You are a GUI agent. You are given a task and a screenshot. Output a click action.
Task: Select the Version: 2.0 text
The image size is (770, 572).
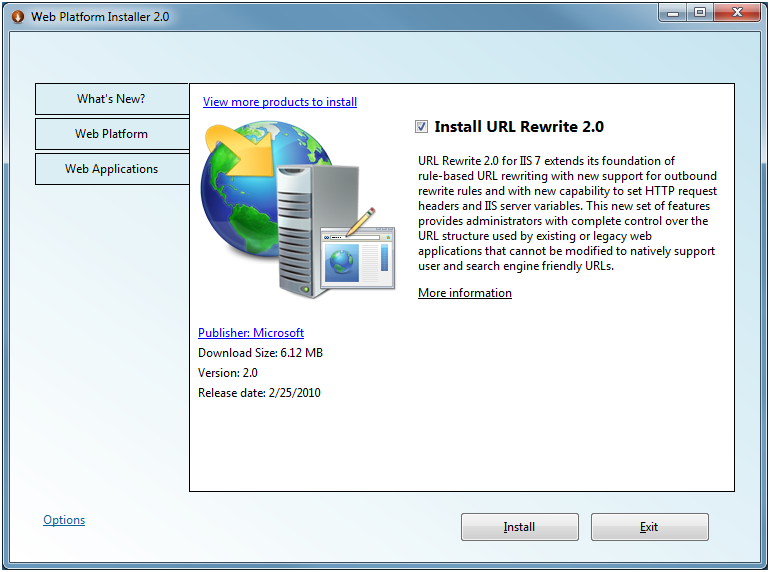(x=227, y=373)
